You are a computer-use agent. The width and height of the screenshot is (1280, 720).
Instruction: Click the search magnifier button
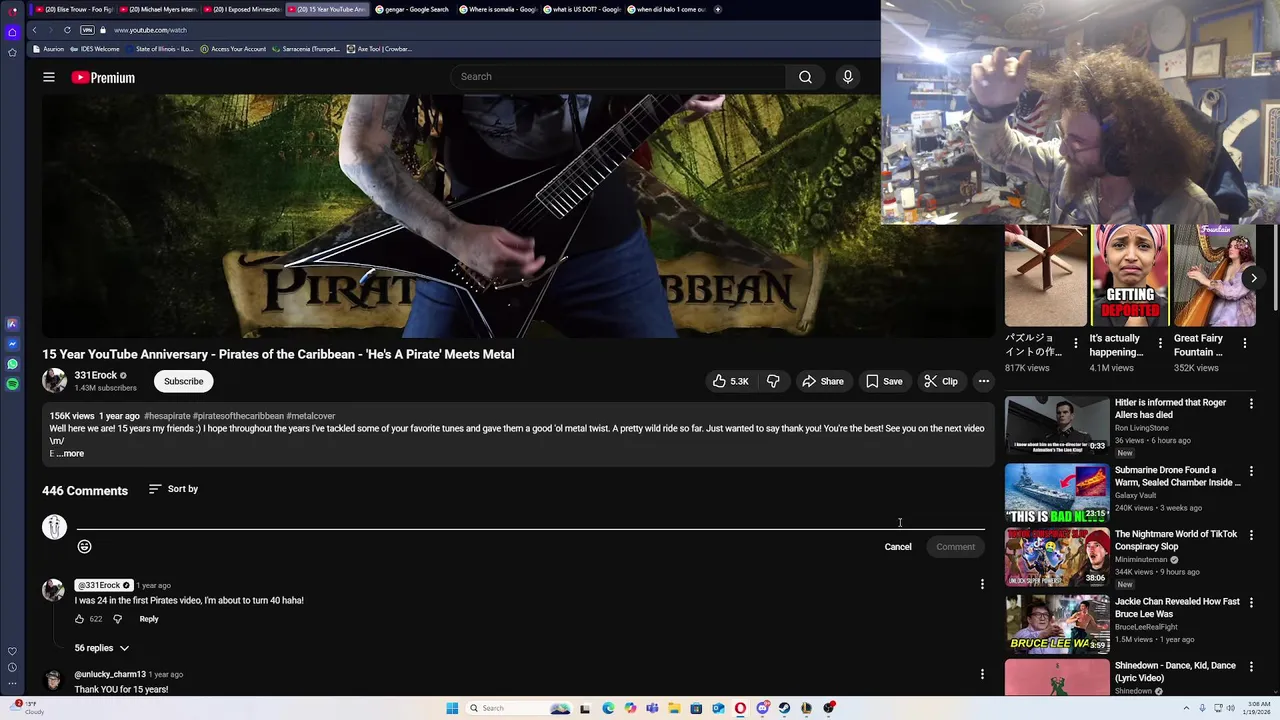[x=805, y=77]
